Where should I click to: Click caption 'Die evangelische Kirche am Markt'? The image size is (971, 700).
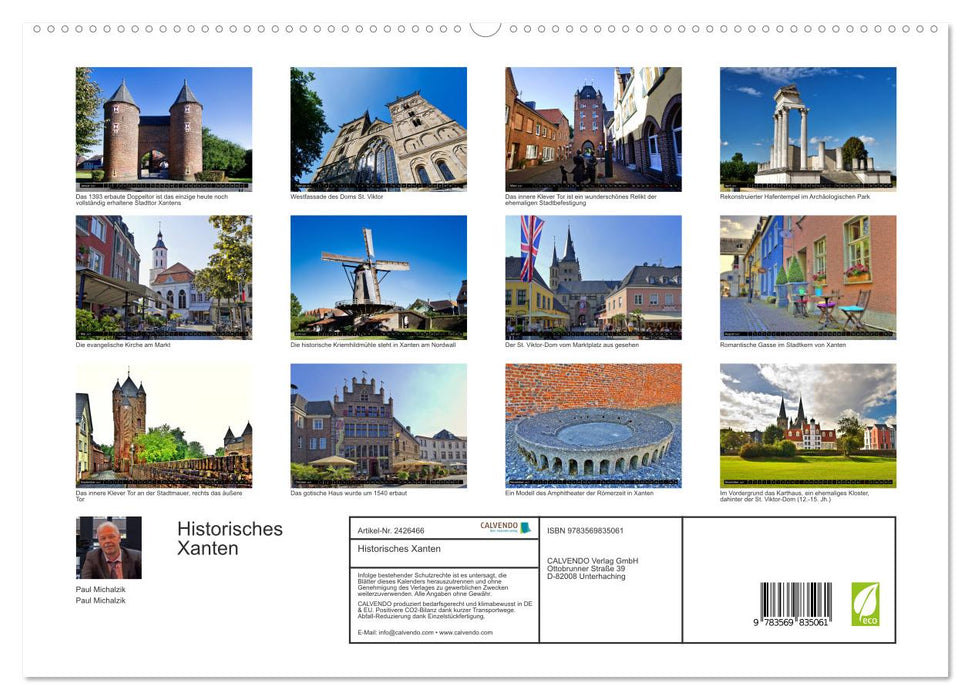(x=123, y=345)
